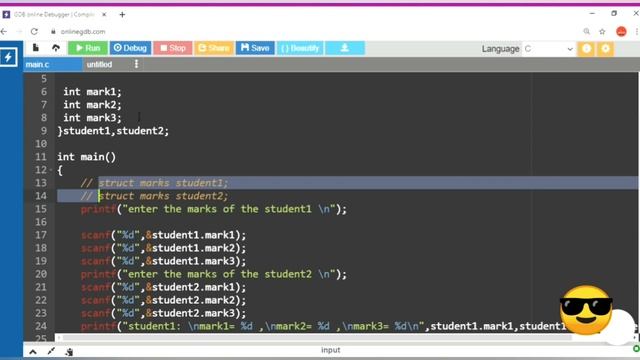This screenshot has height=360, width=640.
Task: Open the browser profile avatar
Action: 621,31
